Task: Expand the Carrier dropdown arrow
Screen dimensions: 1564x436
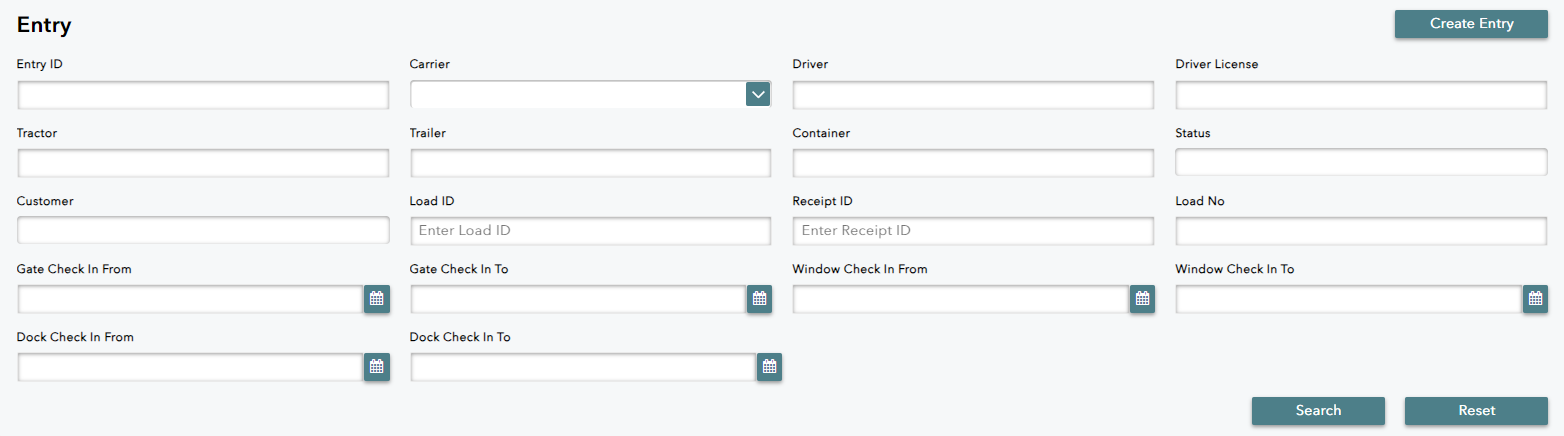Action: (758, 94)
